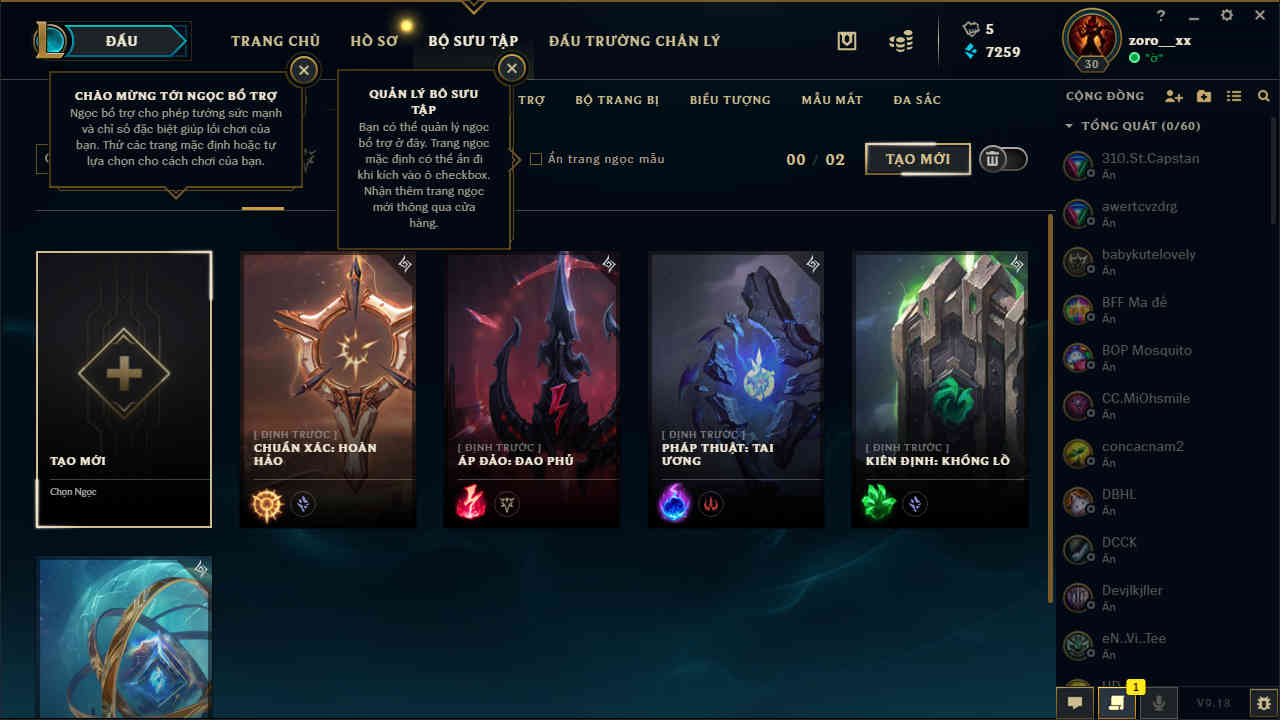Open the chat bubble icon

(1075, 703)
